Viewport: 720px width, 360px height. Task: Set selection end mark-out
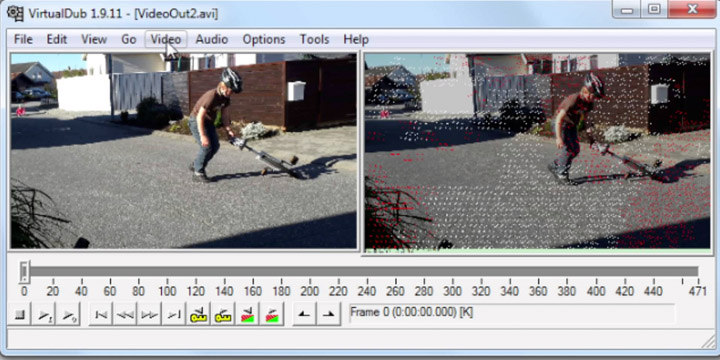[328, 314]
